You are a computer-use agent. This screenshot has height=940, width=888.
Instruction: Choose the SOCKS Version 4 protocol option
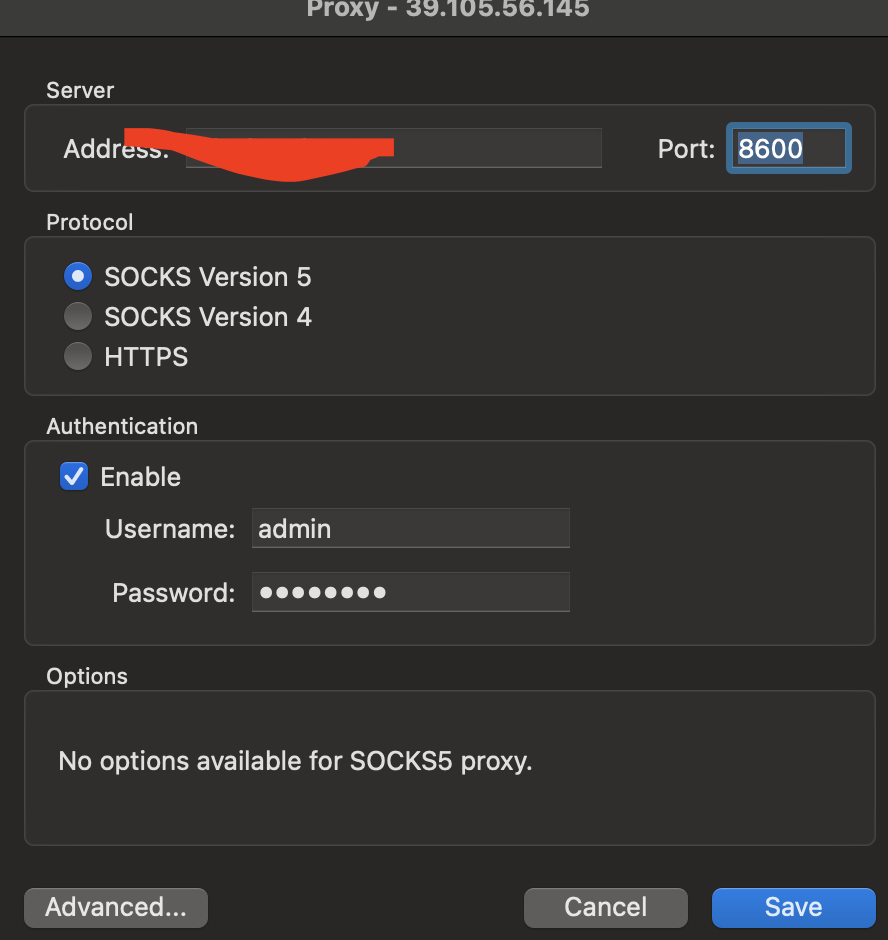pos(78,317)
